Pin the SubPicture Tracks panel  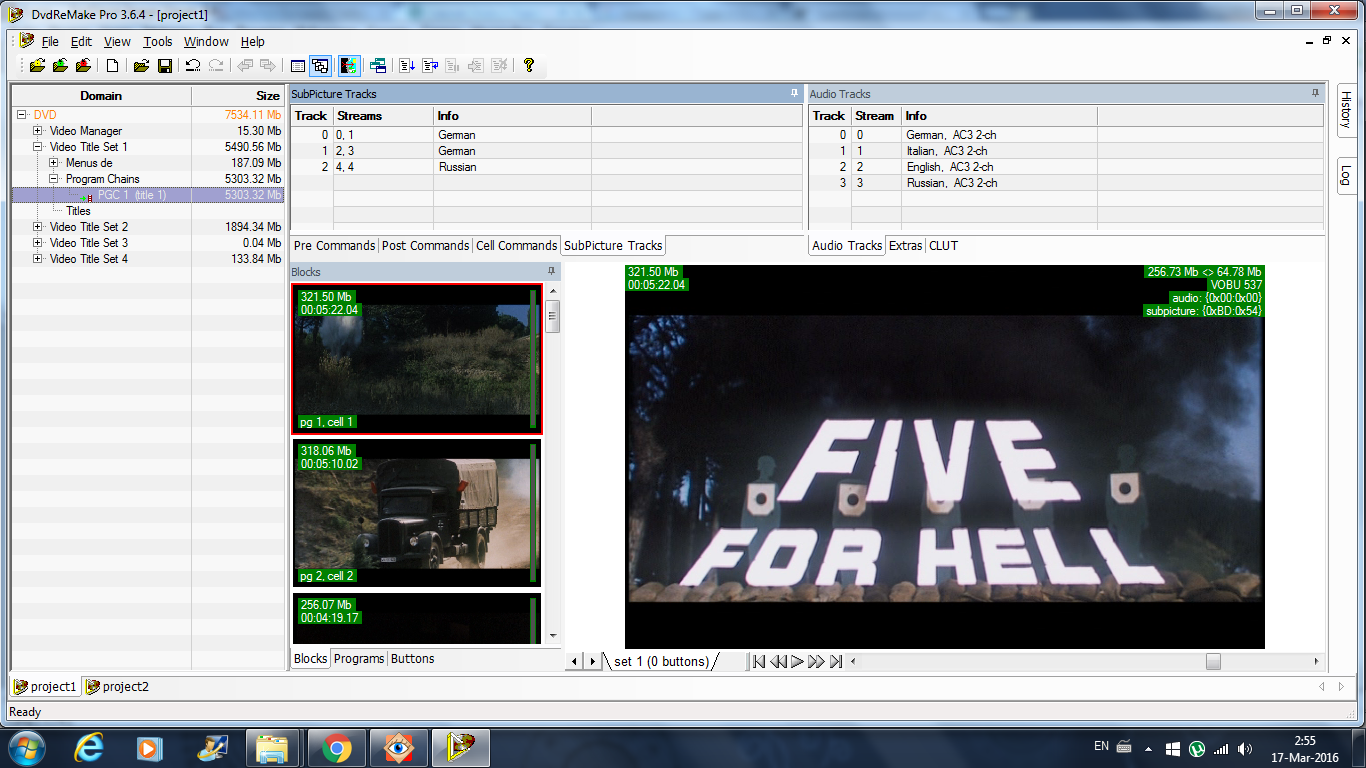click(x=795, y=93)
